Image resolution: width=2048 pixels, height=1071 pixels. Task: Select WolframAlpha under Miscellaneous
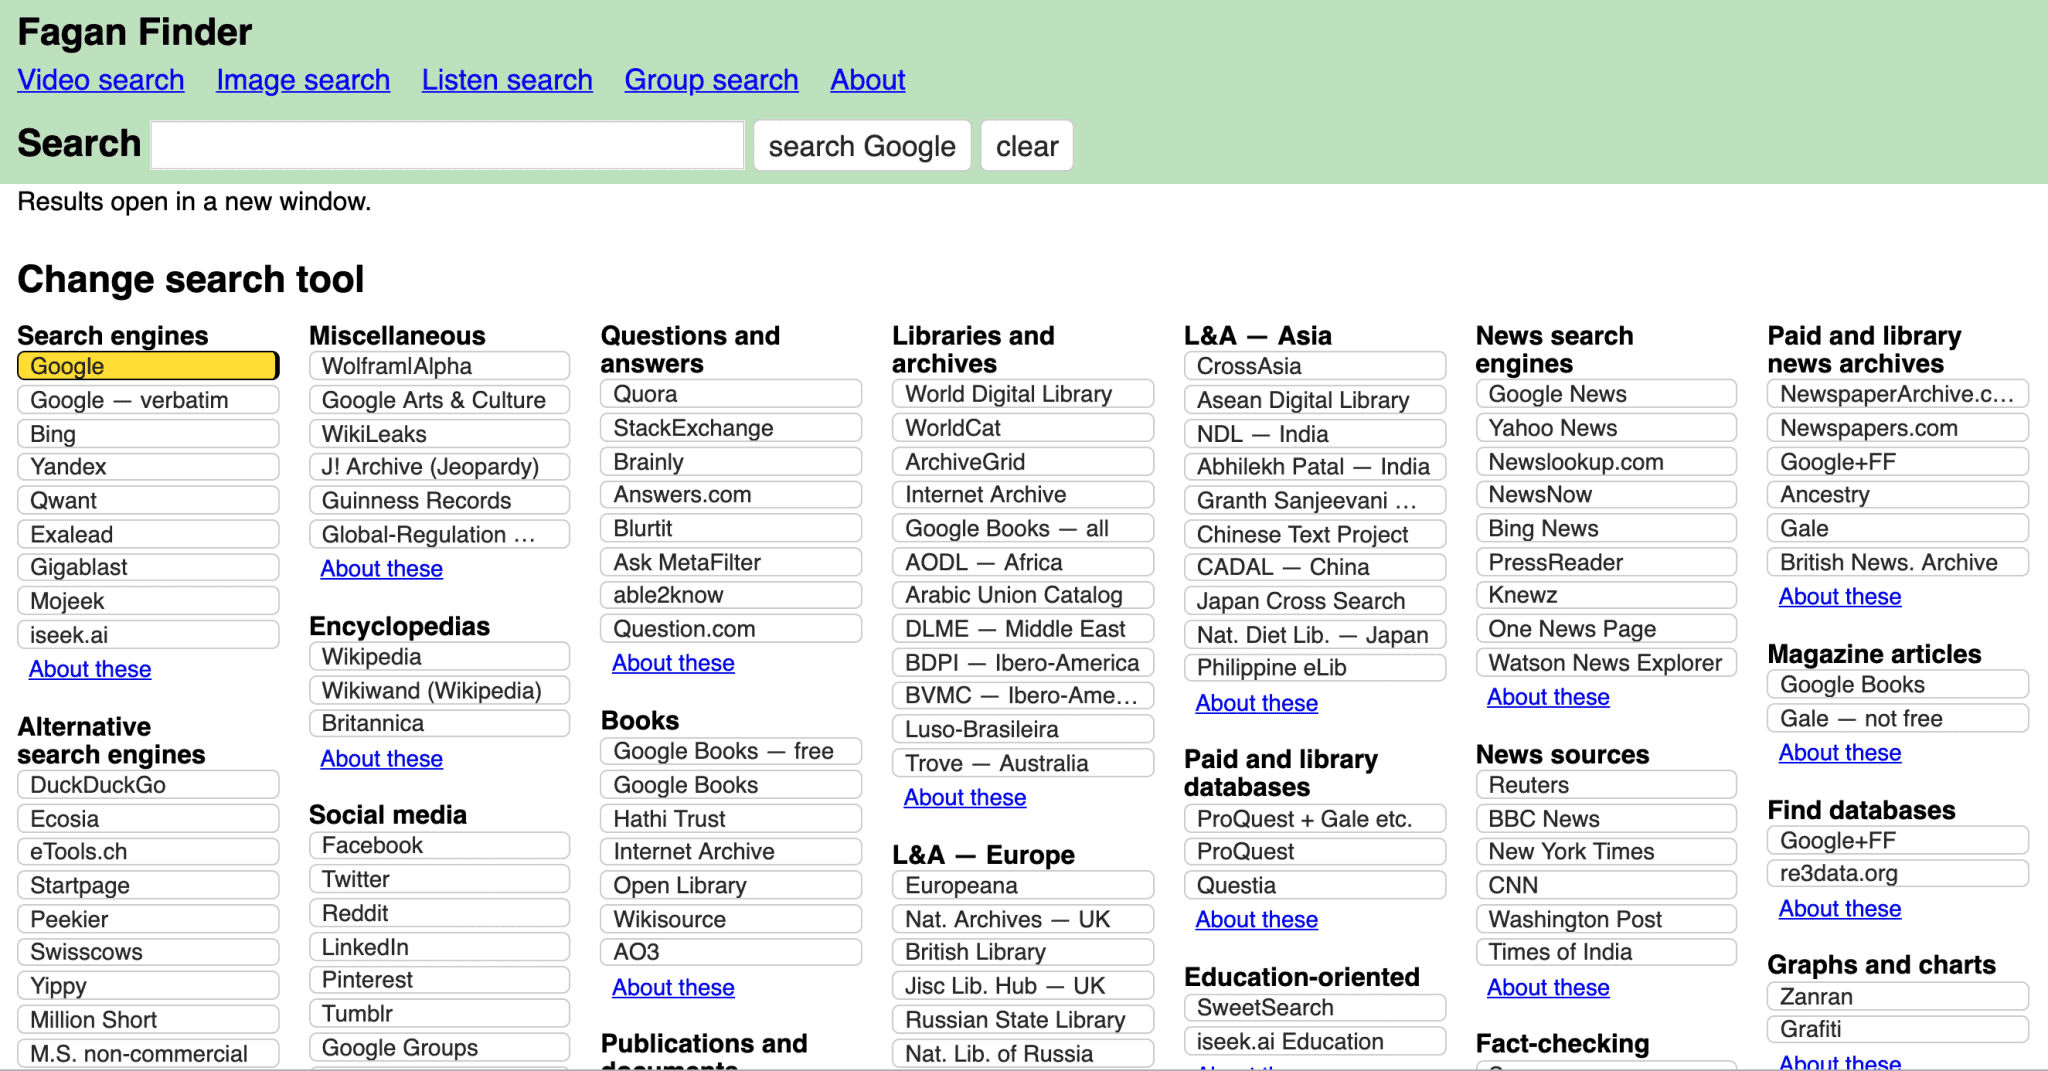(440, 366)
